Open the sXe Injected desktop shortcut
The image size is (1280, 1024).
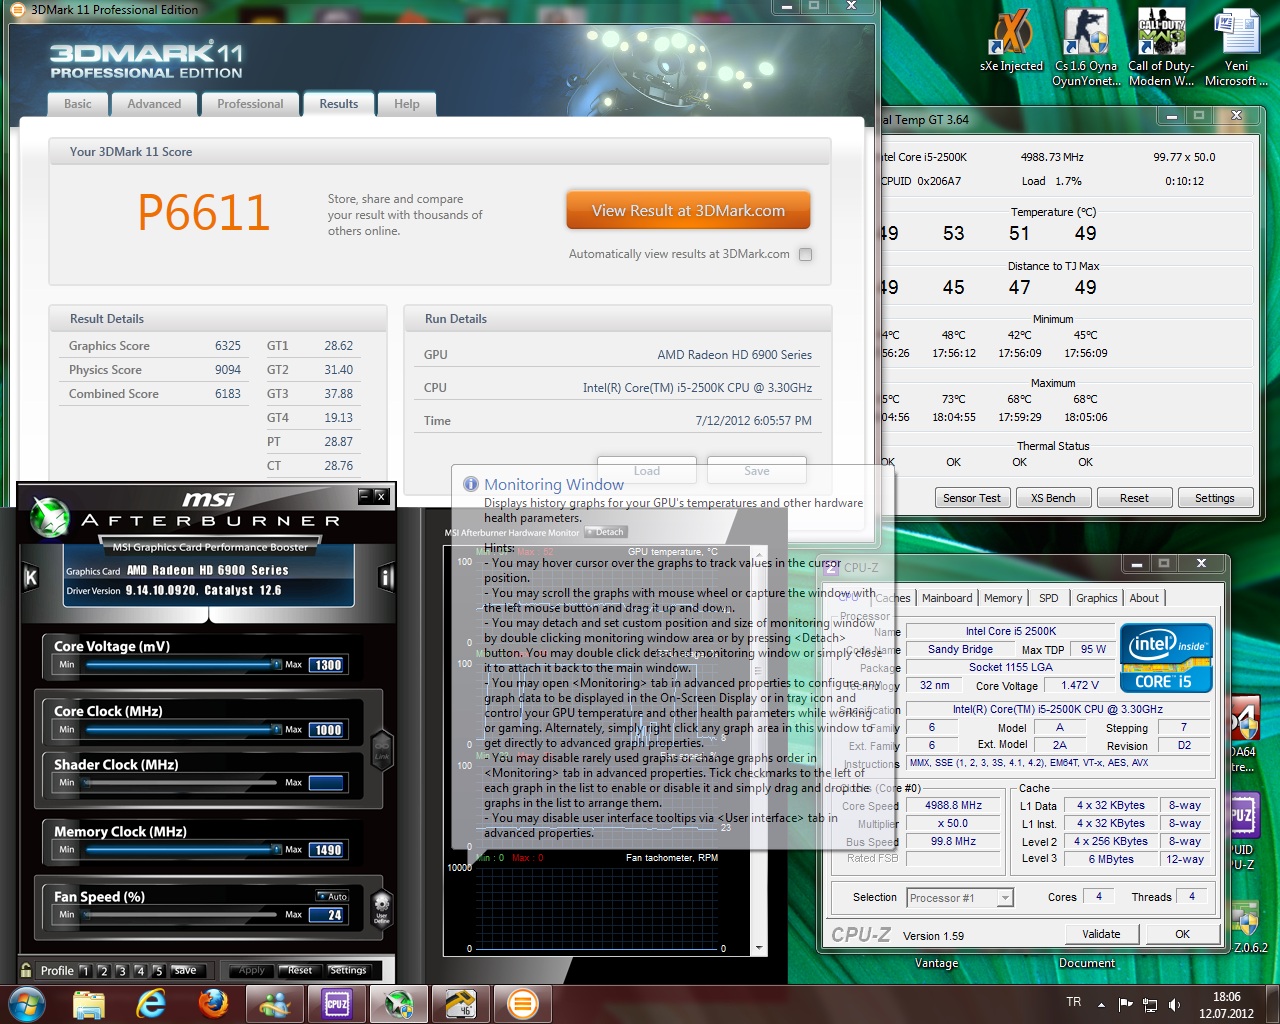[1011, 42]
